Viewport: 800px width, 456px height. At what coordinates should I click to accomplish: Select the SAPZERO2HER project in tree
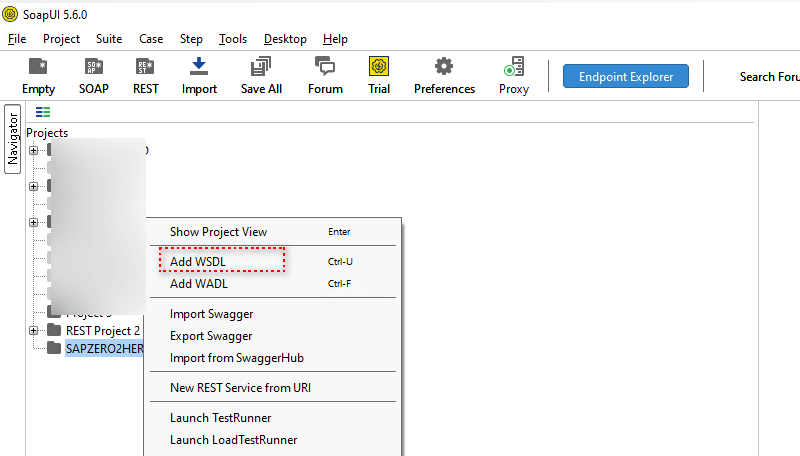(104, 348)
